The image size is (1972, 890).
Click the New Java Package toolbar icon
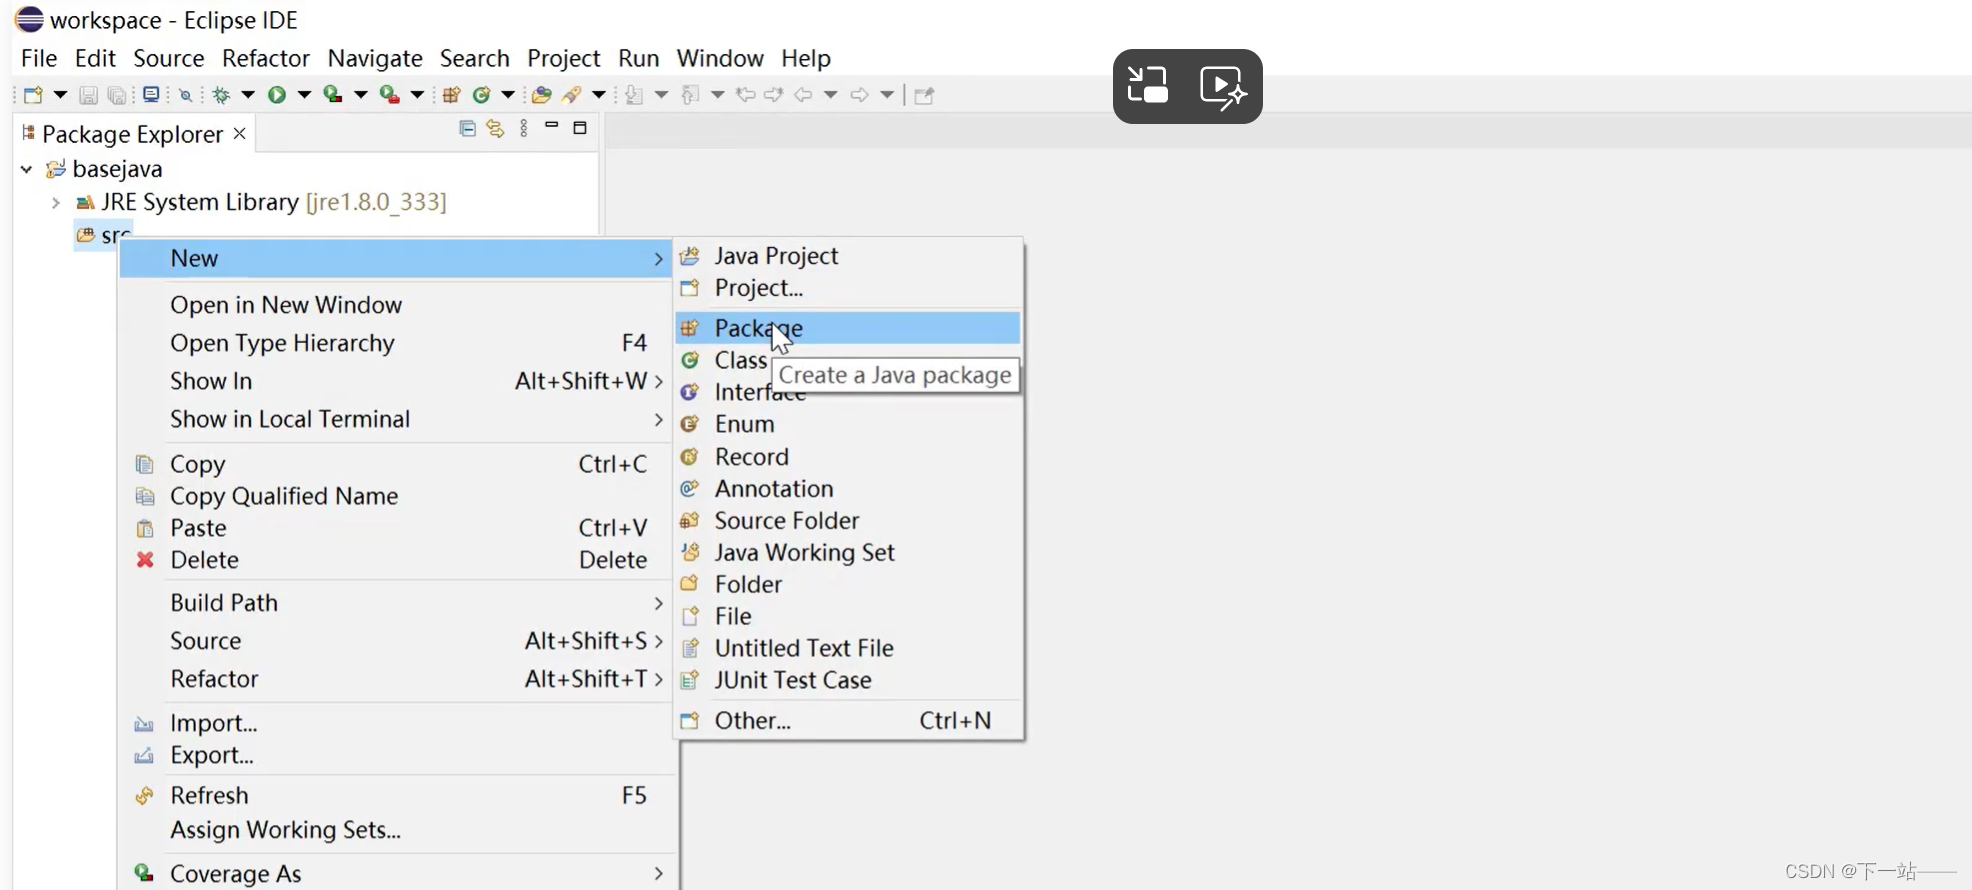pos(451,95)
